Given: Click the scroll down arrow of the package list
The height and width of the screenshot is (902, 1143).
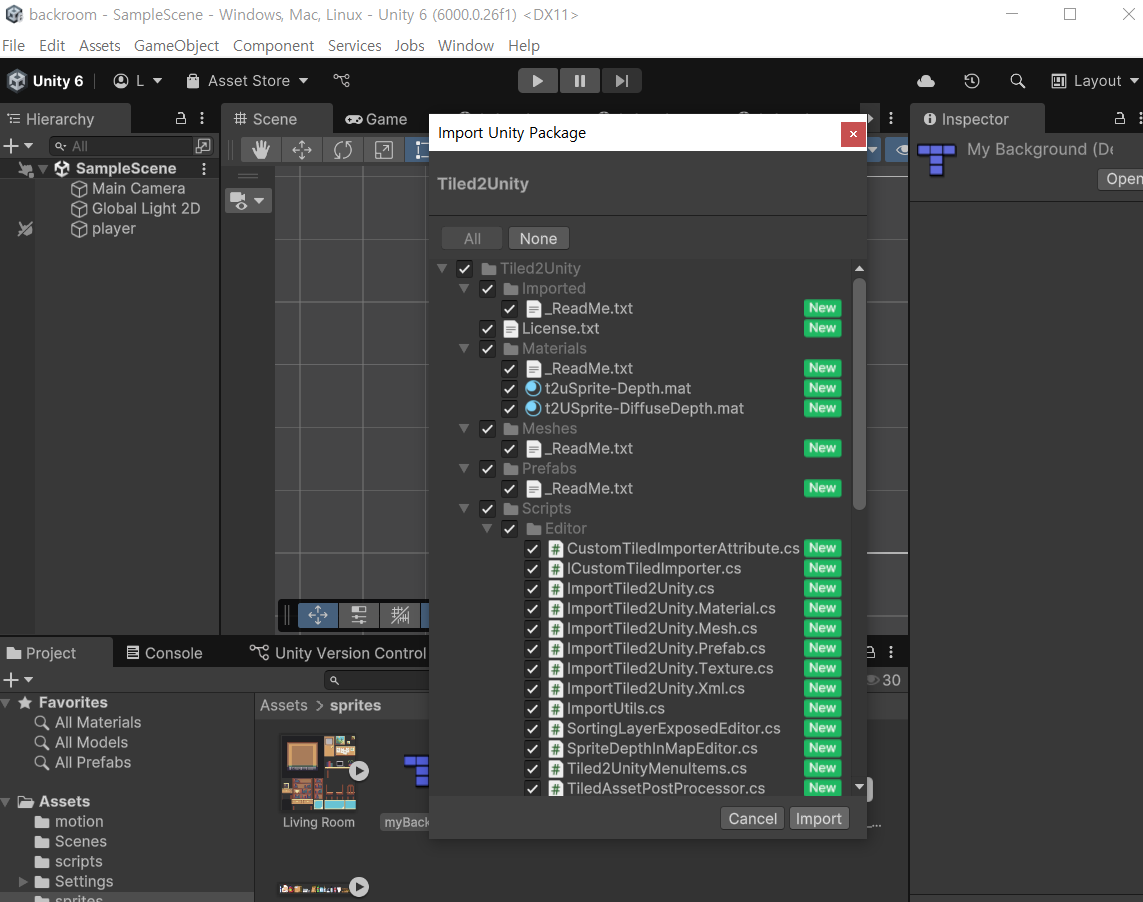Looking at the screenshot, I should [x=859, y=787].
